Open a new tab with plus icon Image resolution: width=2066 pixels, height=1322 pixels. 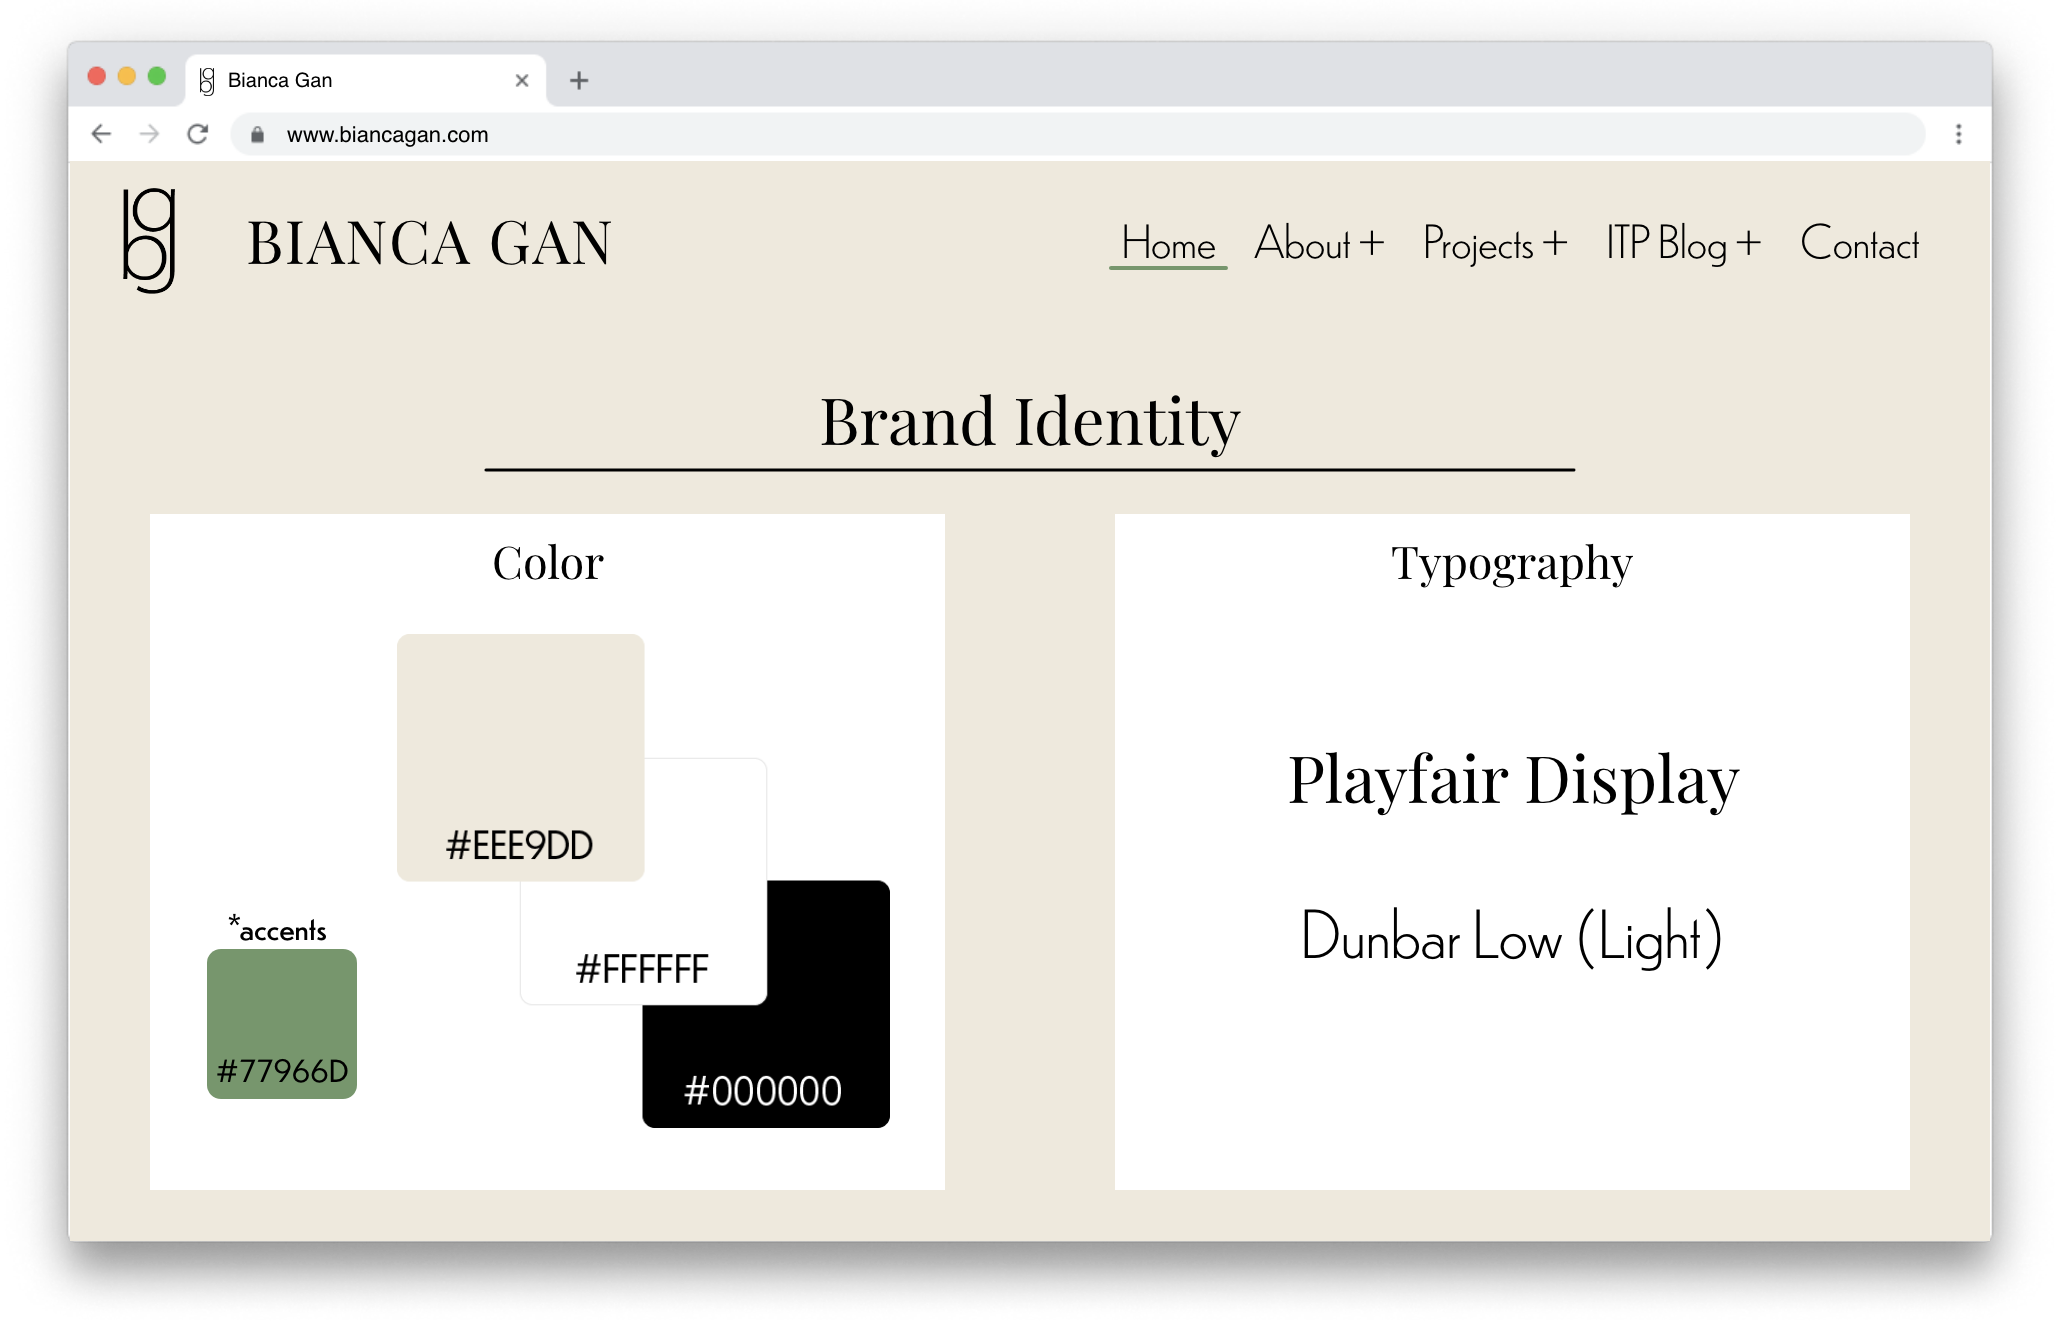(579, 81)
